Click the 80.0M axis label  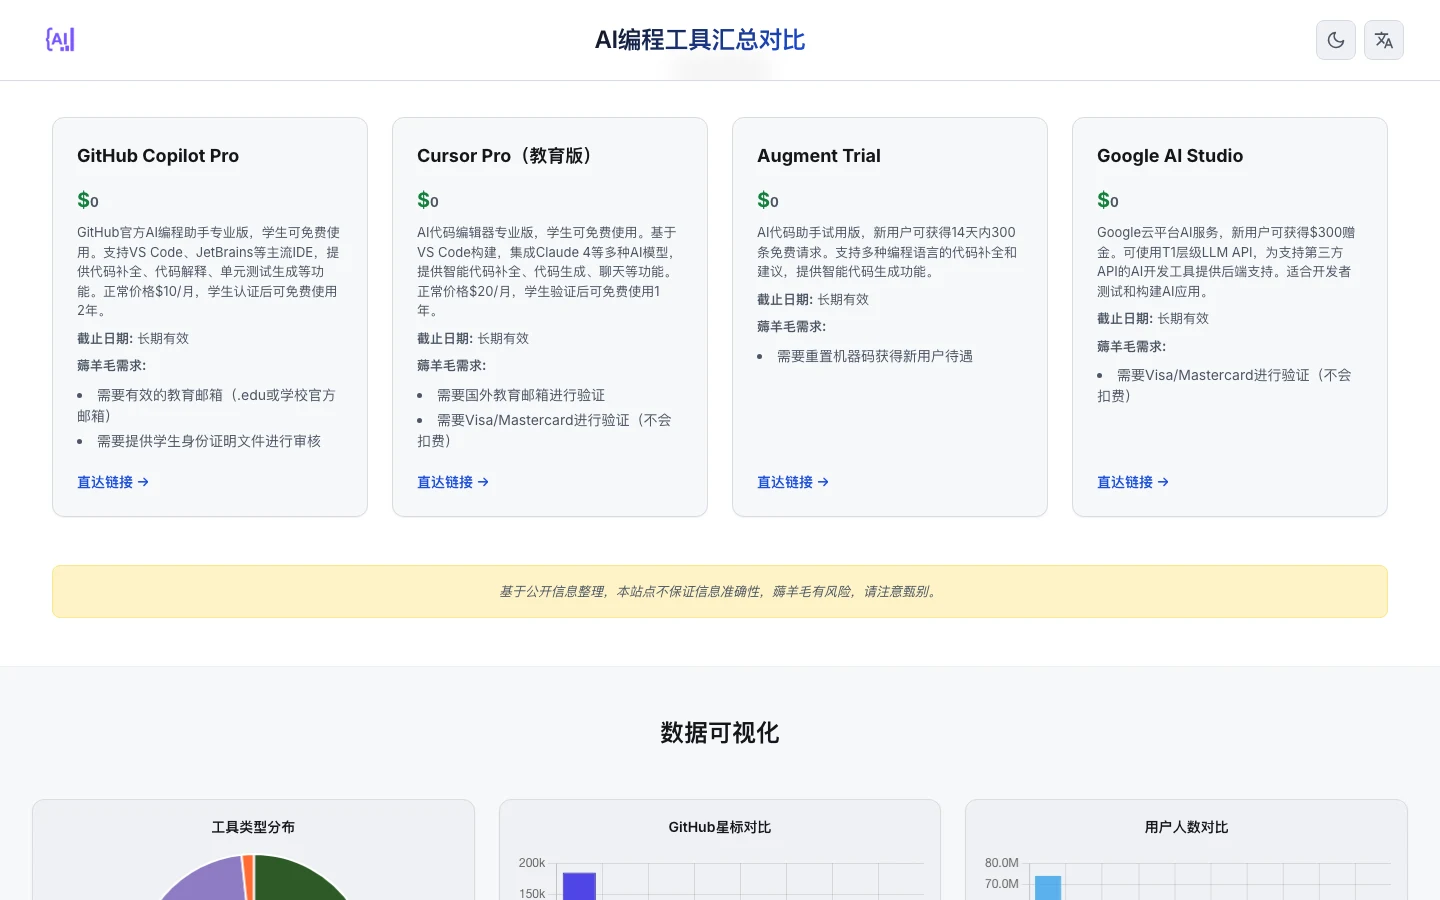1001,863
